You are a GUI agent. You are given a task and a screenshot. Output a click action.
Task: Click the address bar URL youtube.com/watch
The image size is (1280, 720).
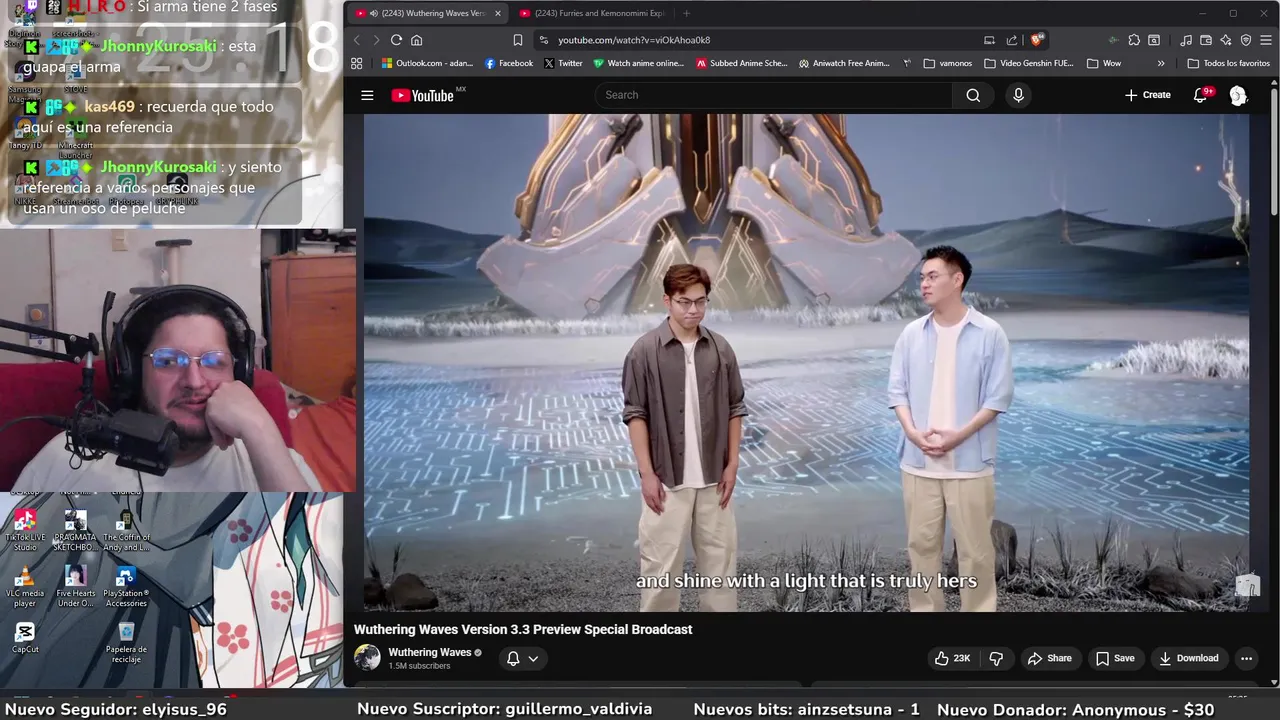point(634,40)
